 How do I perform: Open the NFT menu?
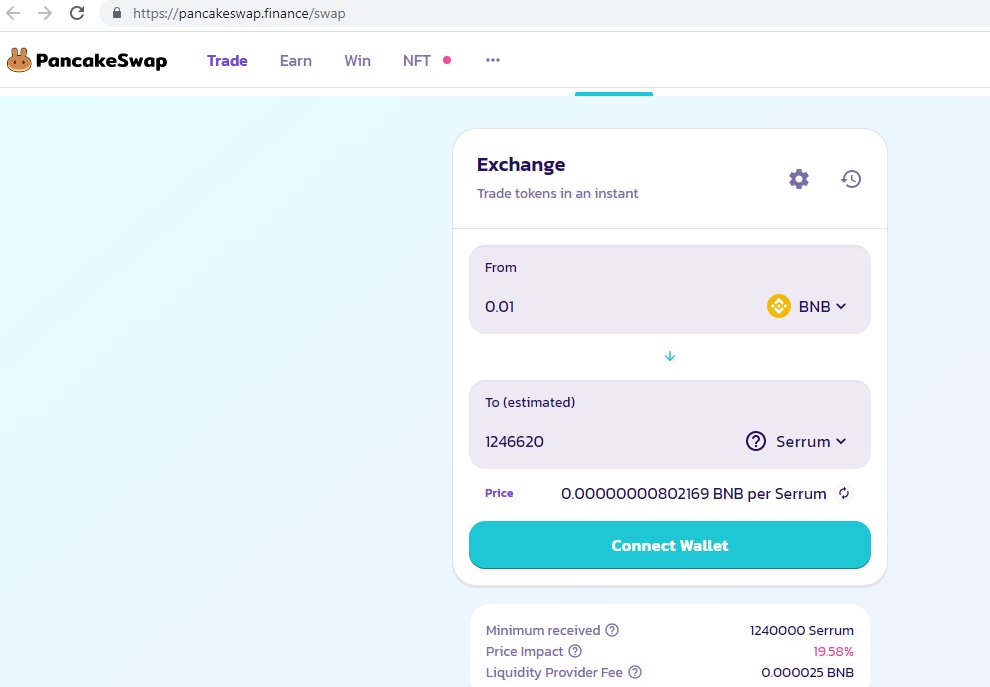click(417, 61)
